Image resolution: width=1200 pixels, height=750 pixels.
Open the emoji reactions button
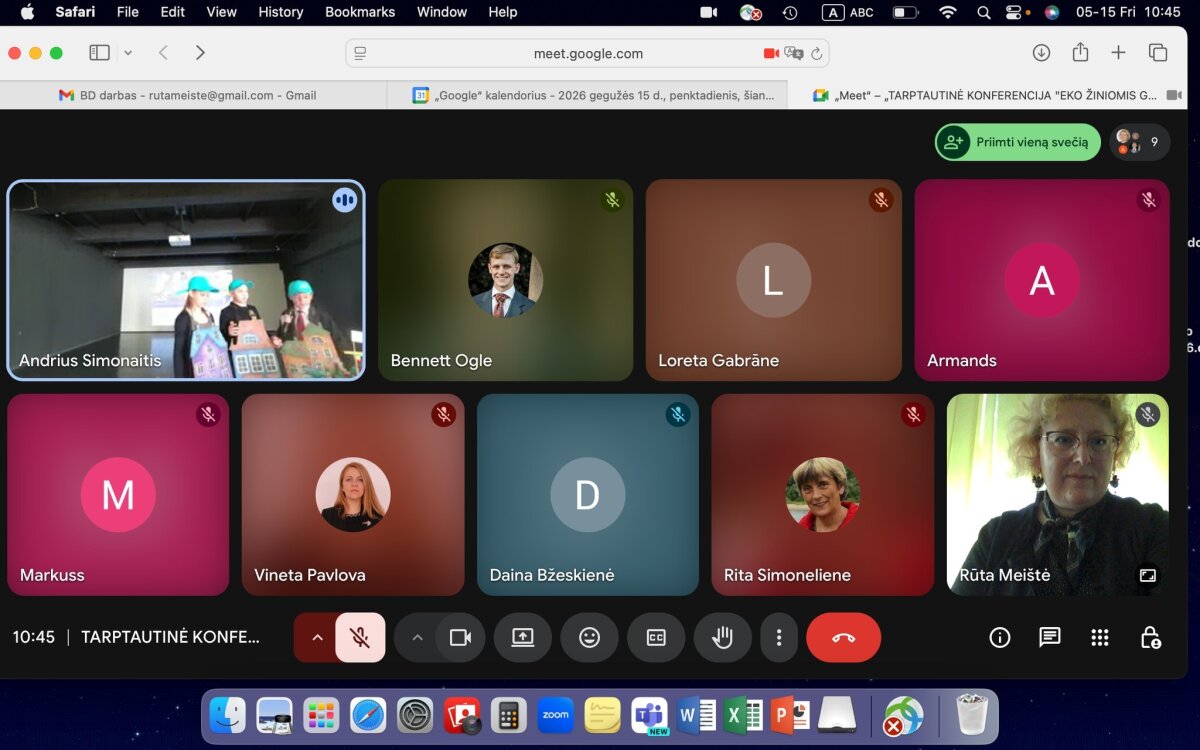[x=589, y=638]
